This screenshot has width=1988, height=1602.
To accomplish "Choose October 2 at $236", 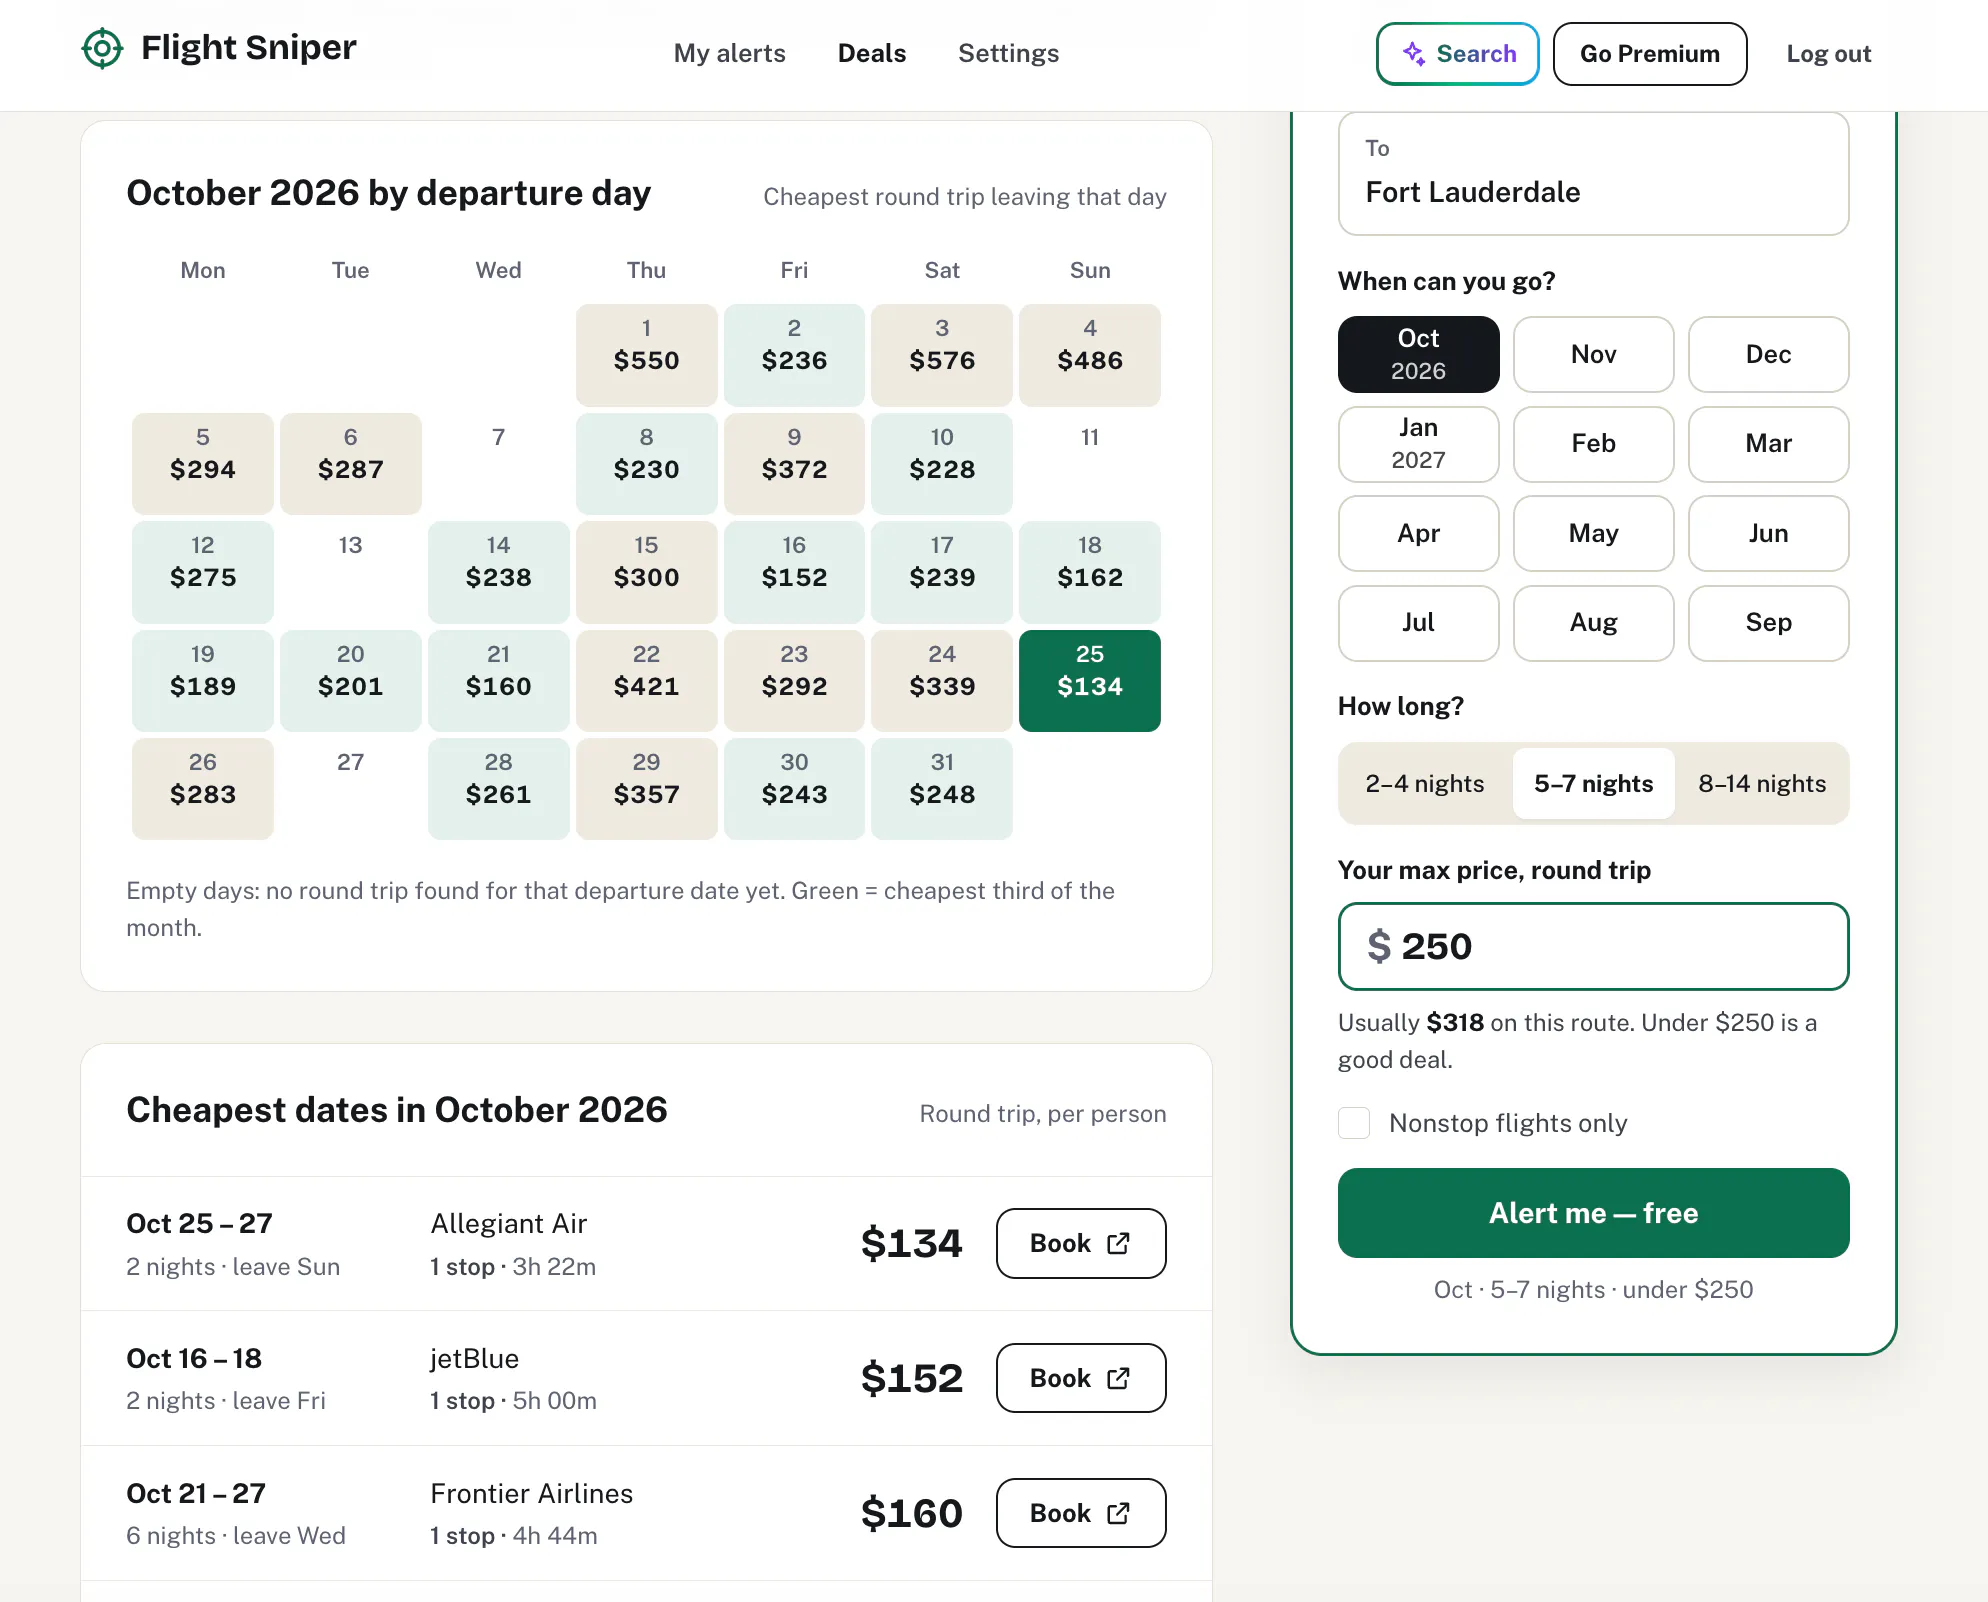I will 794,355.
